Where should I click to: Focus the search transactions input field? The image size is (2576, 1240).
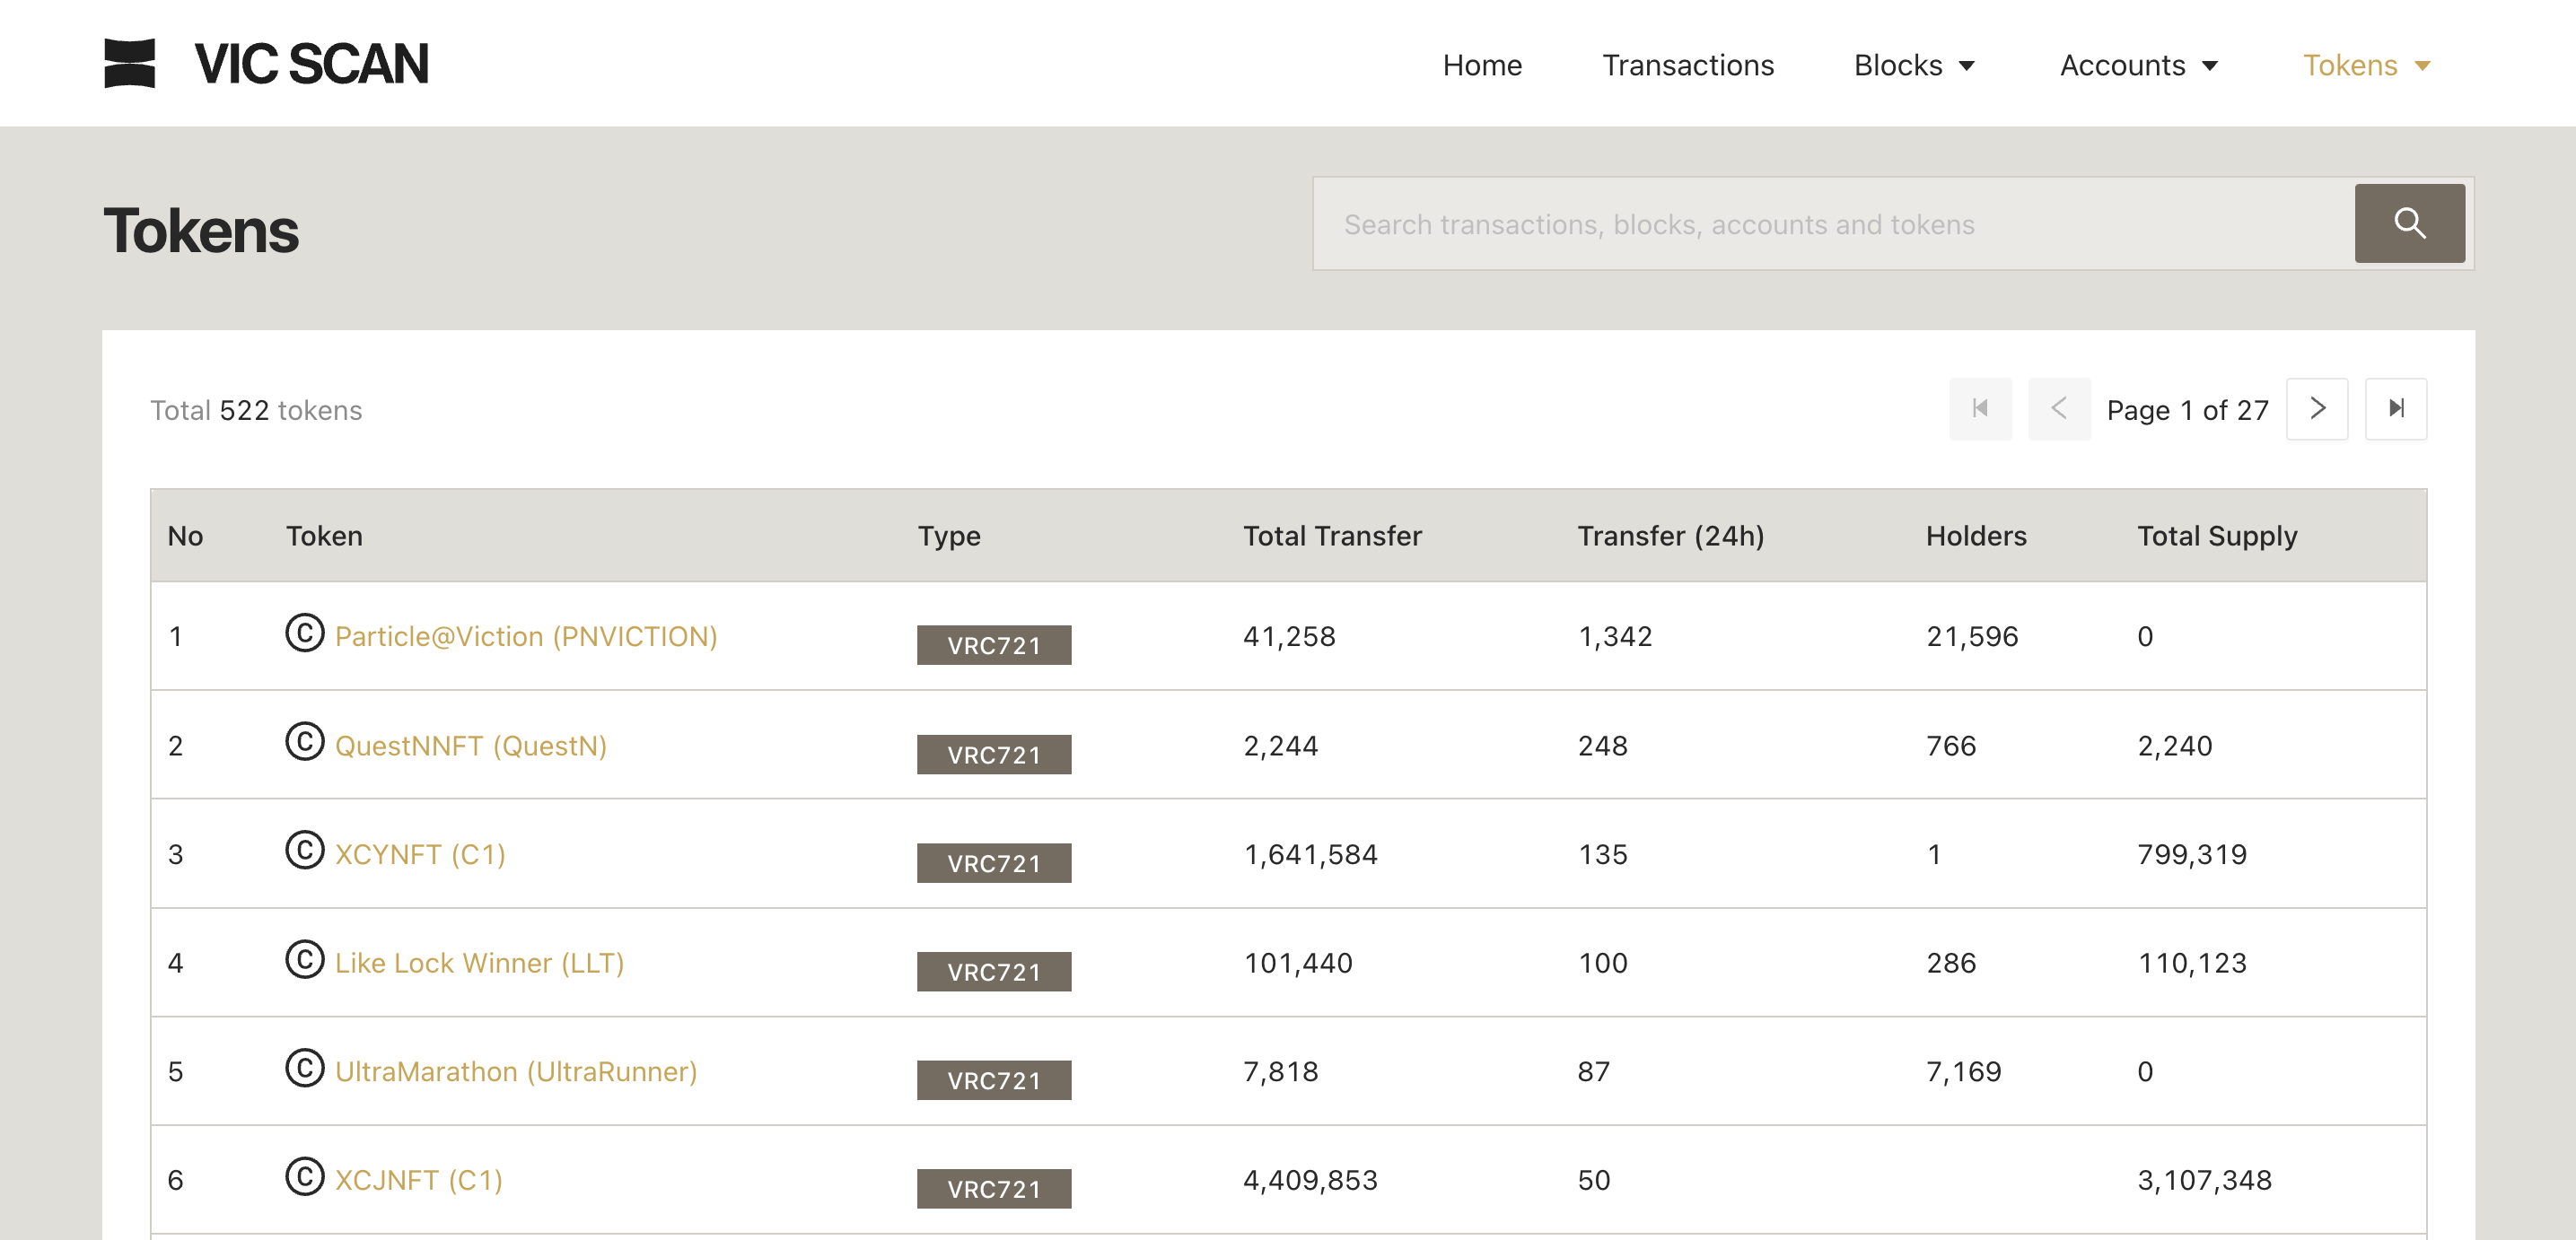pyautogui.click(x=1832, y=224)
